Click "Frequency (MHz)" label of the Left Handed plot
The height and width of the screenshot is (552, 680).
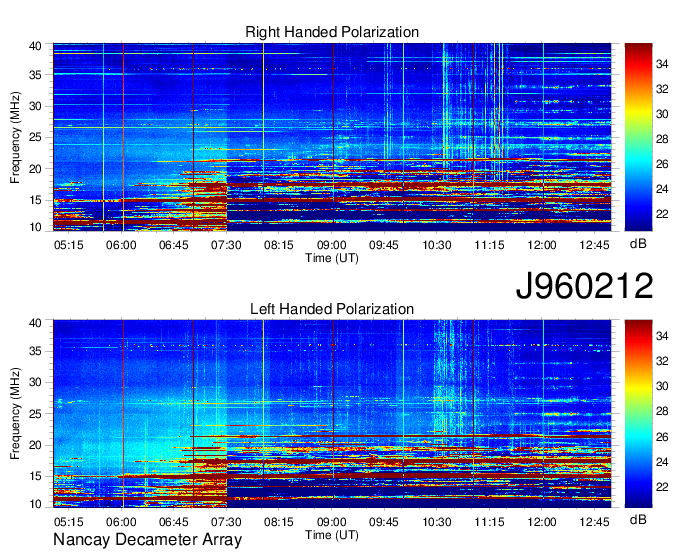tap(15, 414)
